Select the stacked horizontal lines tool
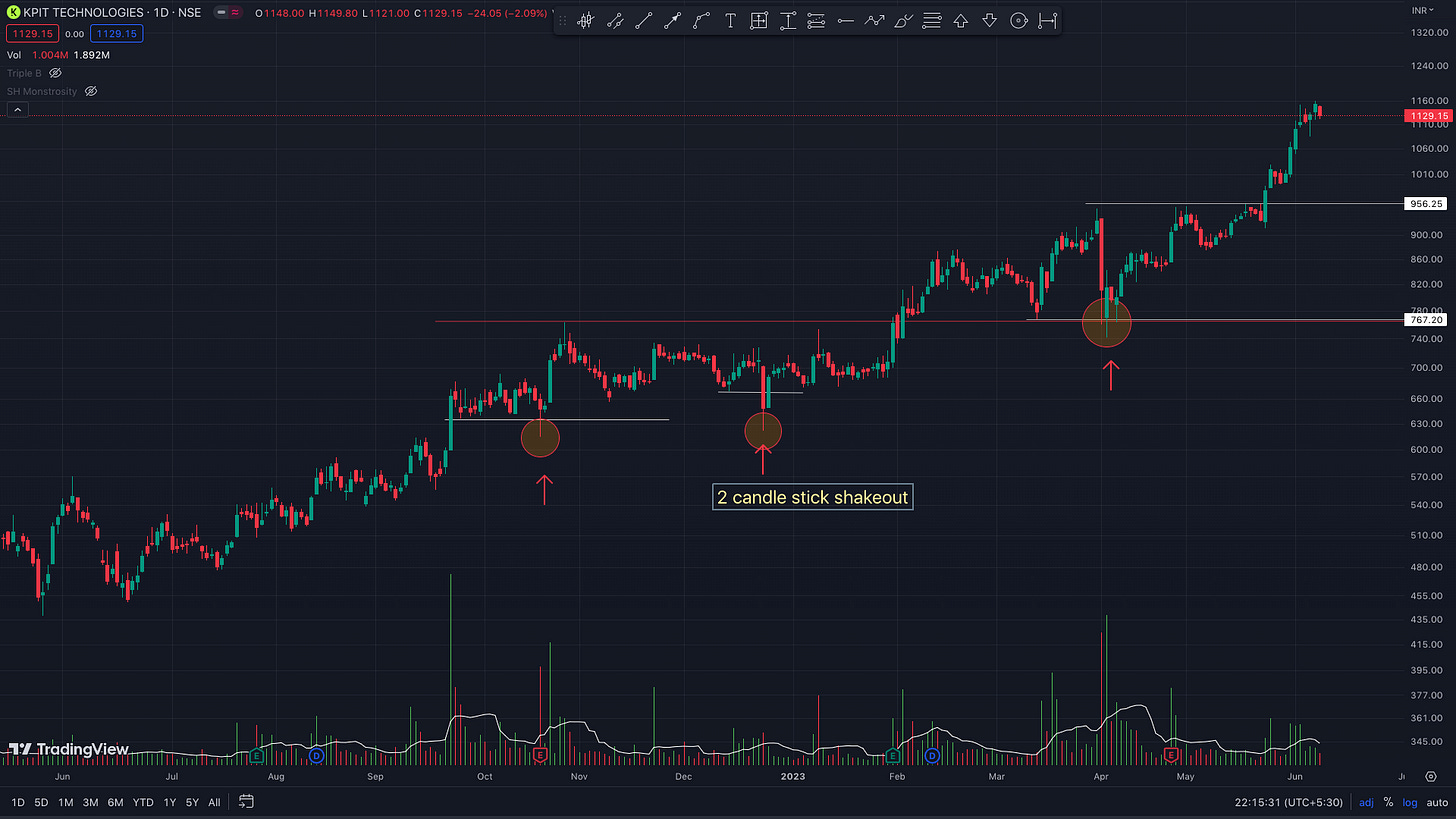 pyautogui.click(x=932, y=20)
